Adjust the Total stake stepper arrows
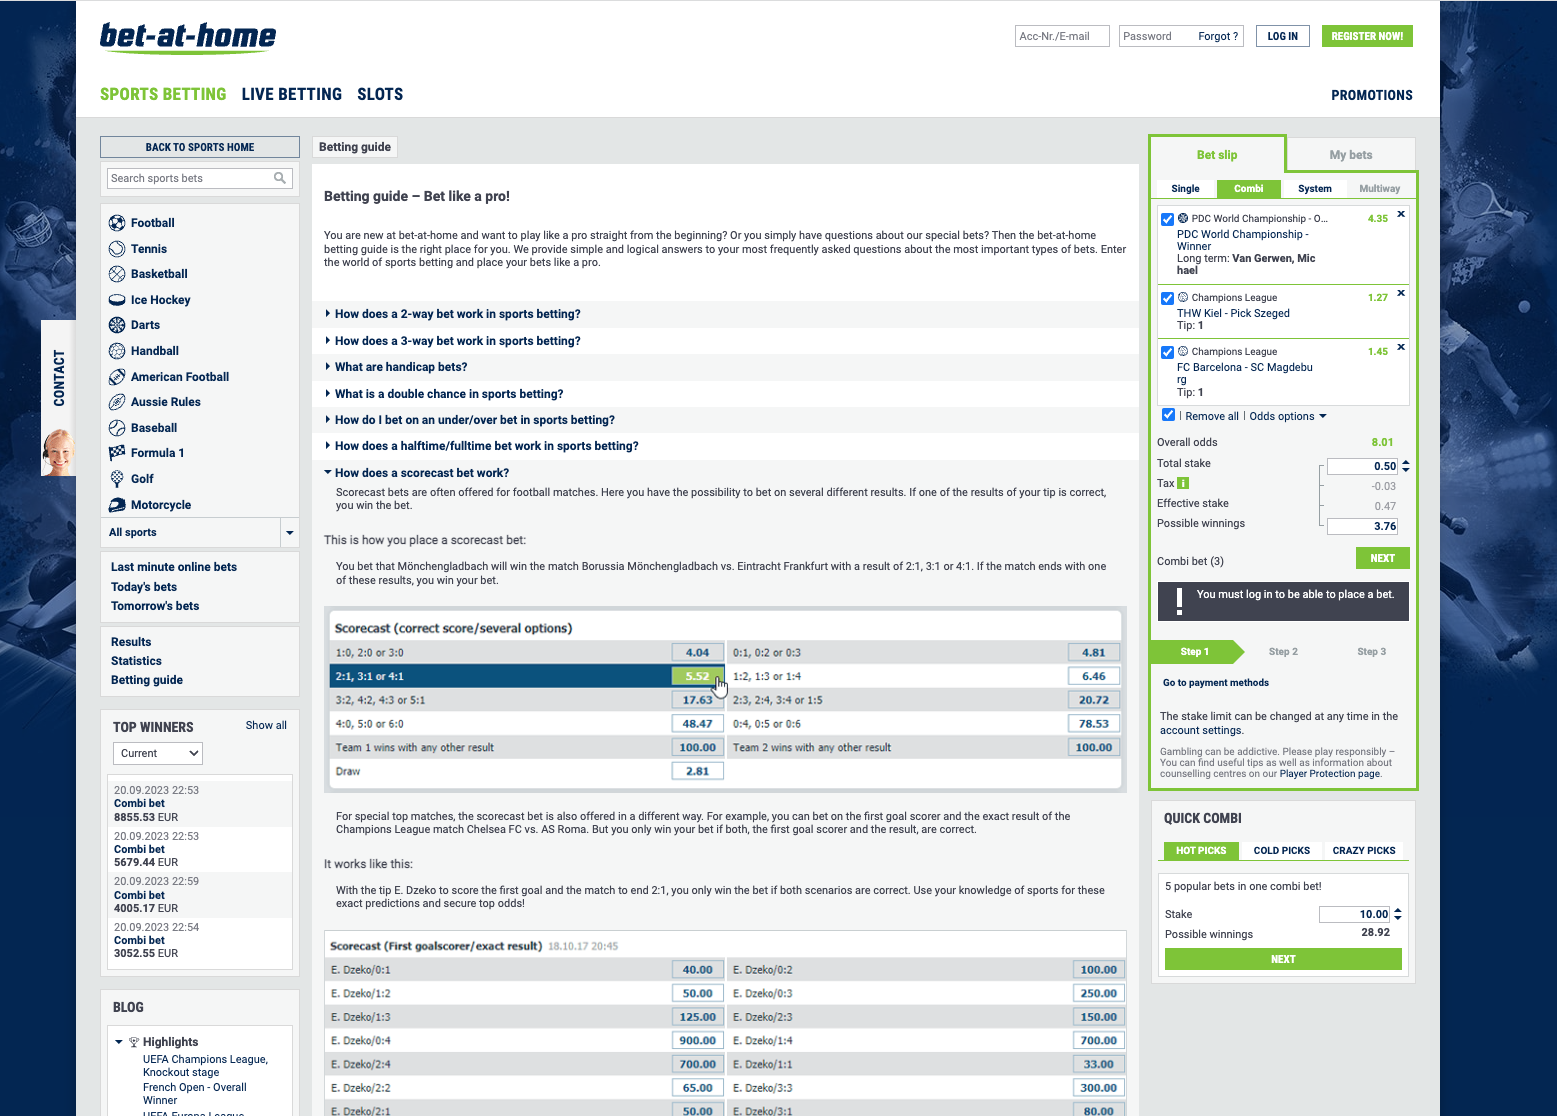Image resolution: width=1557 pixels, height=1116 pixels. pos(1406,466)
